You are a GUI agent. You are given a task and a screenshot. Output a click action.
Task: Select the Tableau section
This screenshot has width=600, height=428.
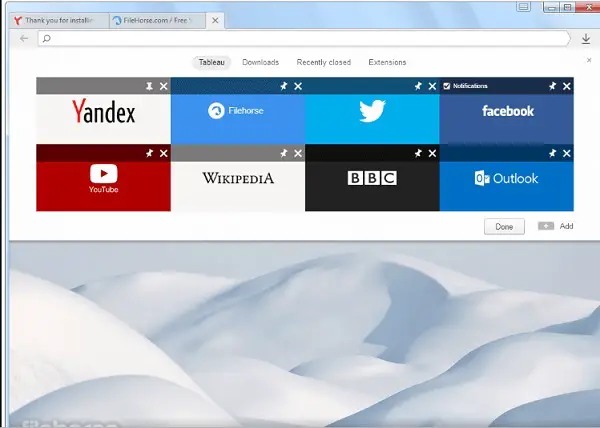212,62
